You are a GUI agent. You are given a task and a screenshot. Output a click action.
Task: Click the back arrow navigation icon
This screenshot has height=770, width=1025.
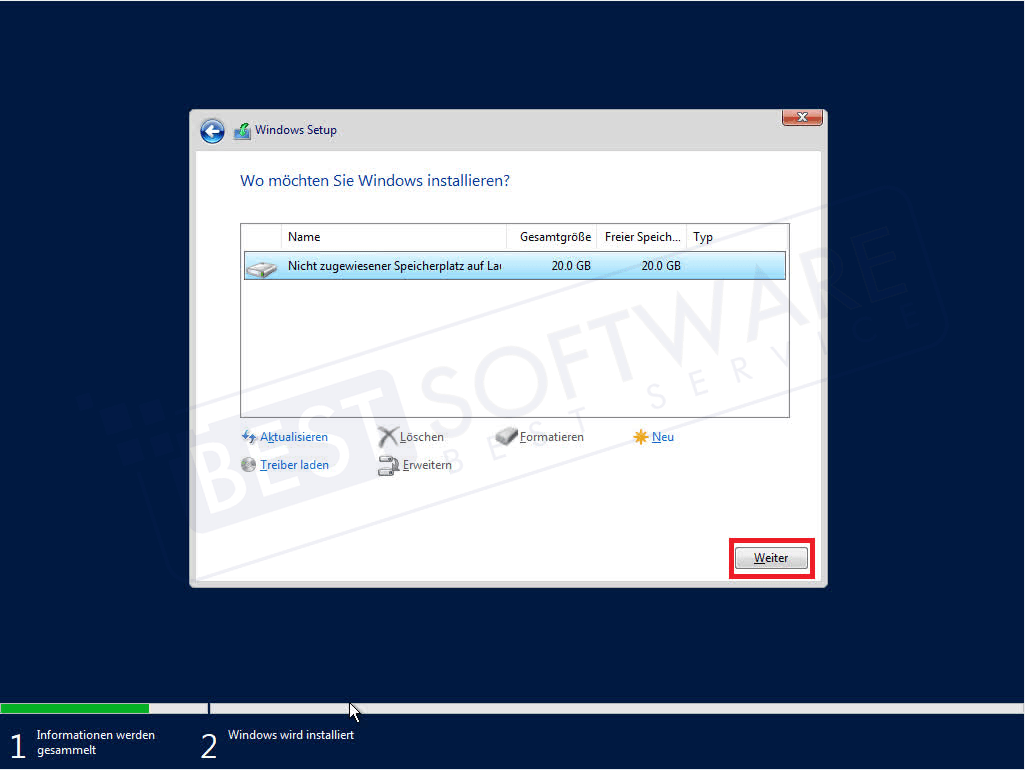[212, 130]
